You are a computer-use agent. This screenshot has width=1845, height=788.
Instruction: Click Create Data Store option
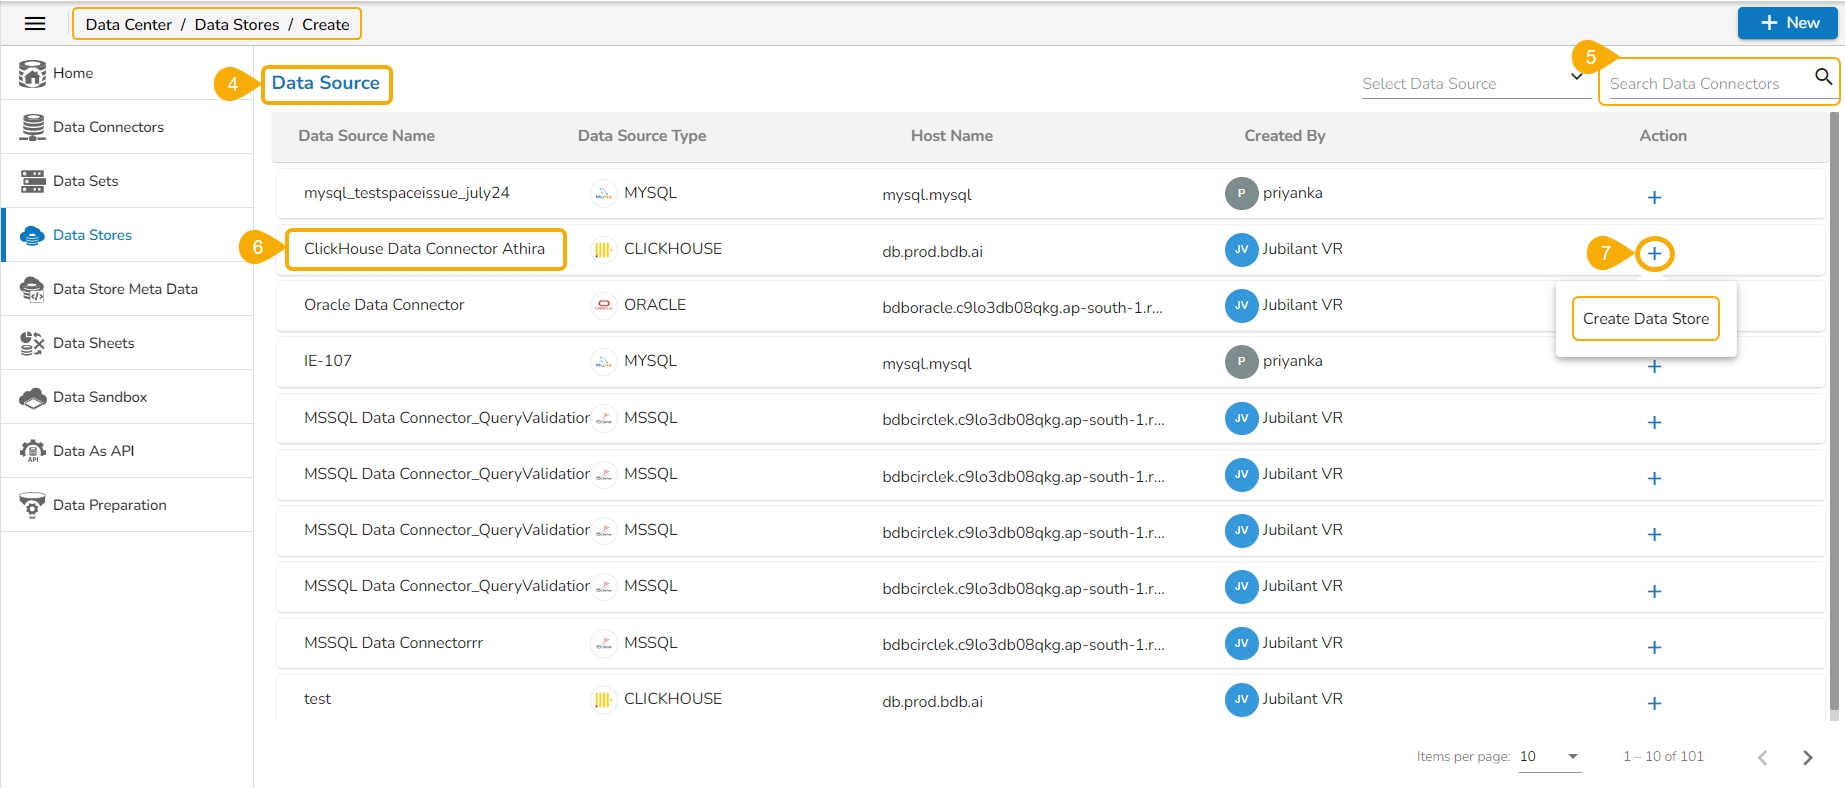(x=1645, y=319)
